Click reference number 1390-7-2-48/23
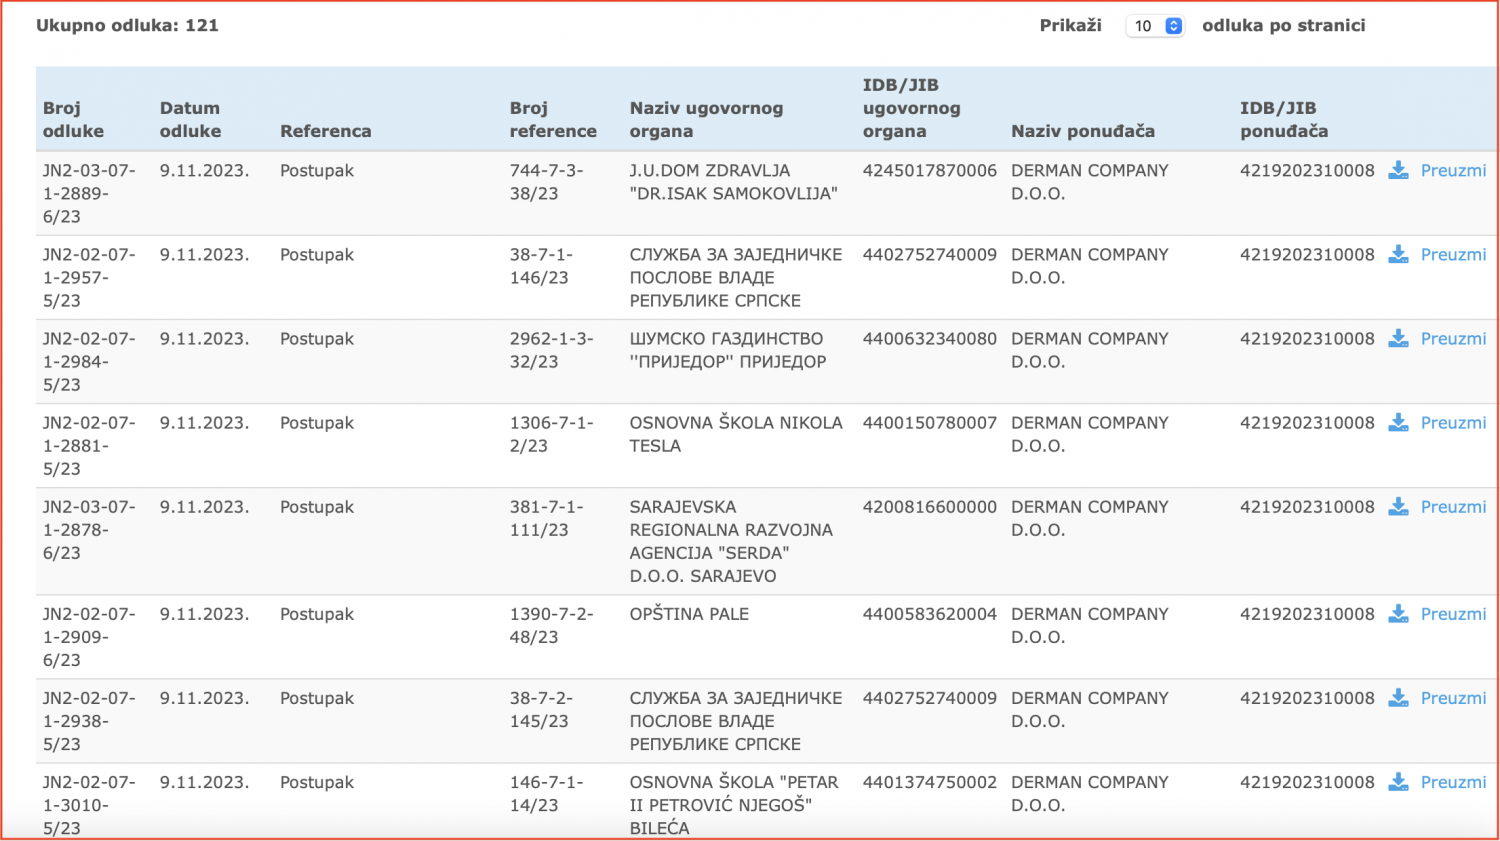Screen dimensions: 1500x841 tap(551, 625)
